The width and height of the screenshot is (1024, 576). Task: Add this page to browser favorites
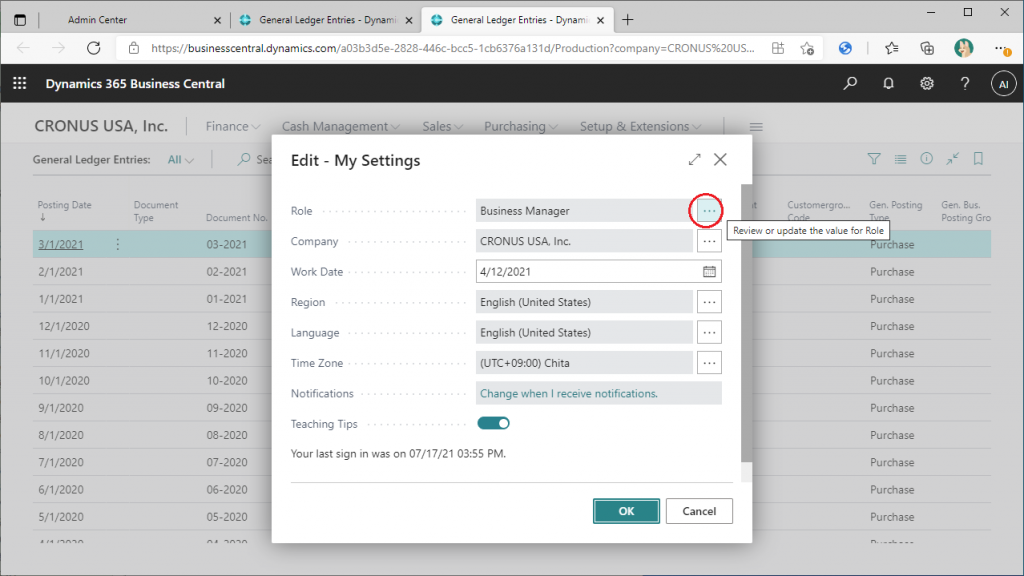(807, 48)
